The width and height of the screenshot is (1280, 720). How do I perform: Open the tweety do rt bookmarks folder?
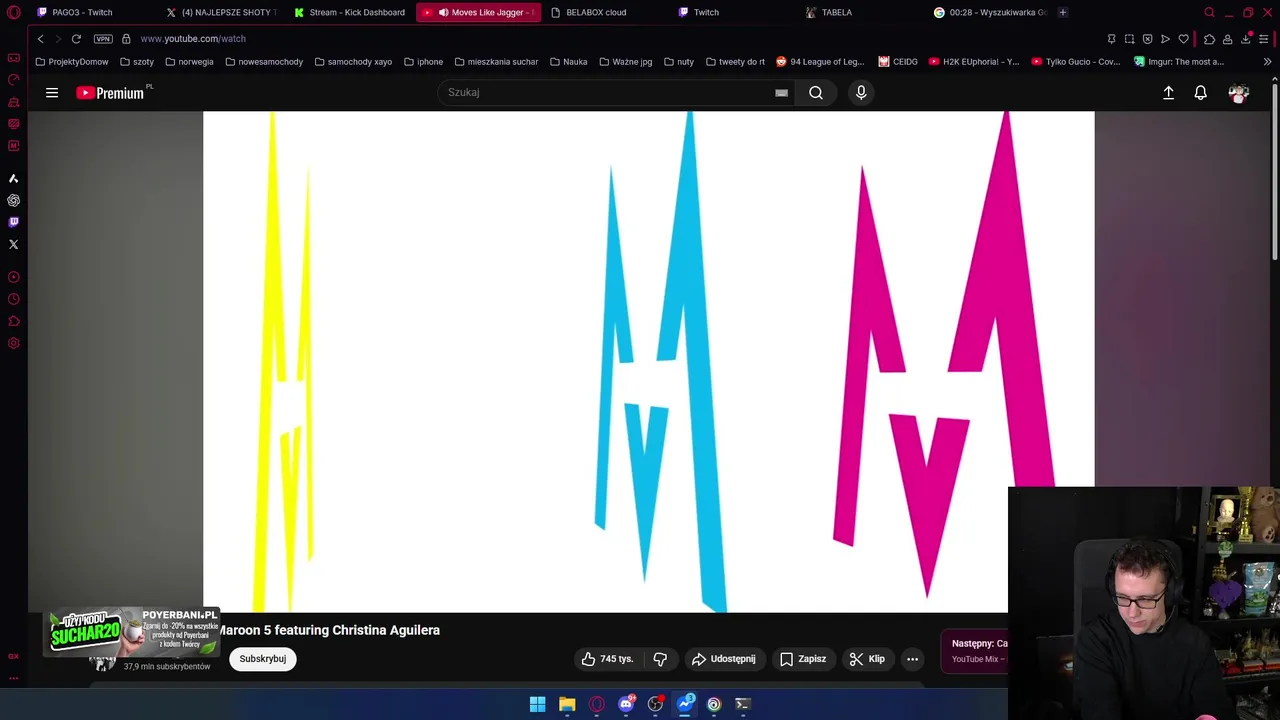[x=735, y=62]
